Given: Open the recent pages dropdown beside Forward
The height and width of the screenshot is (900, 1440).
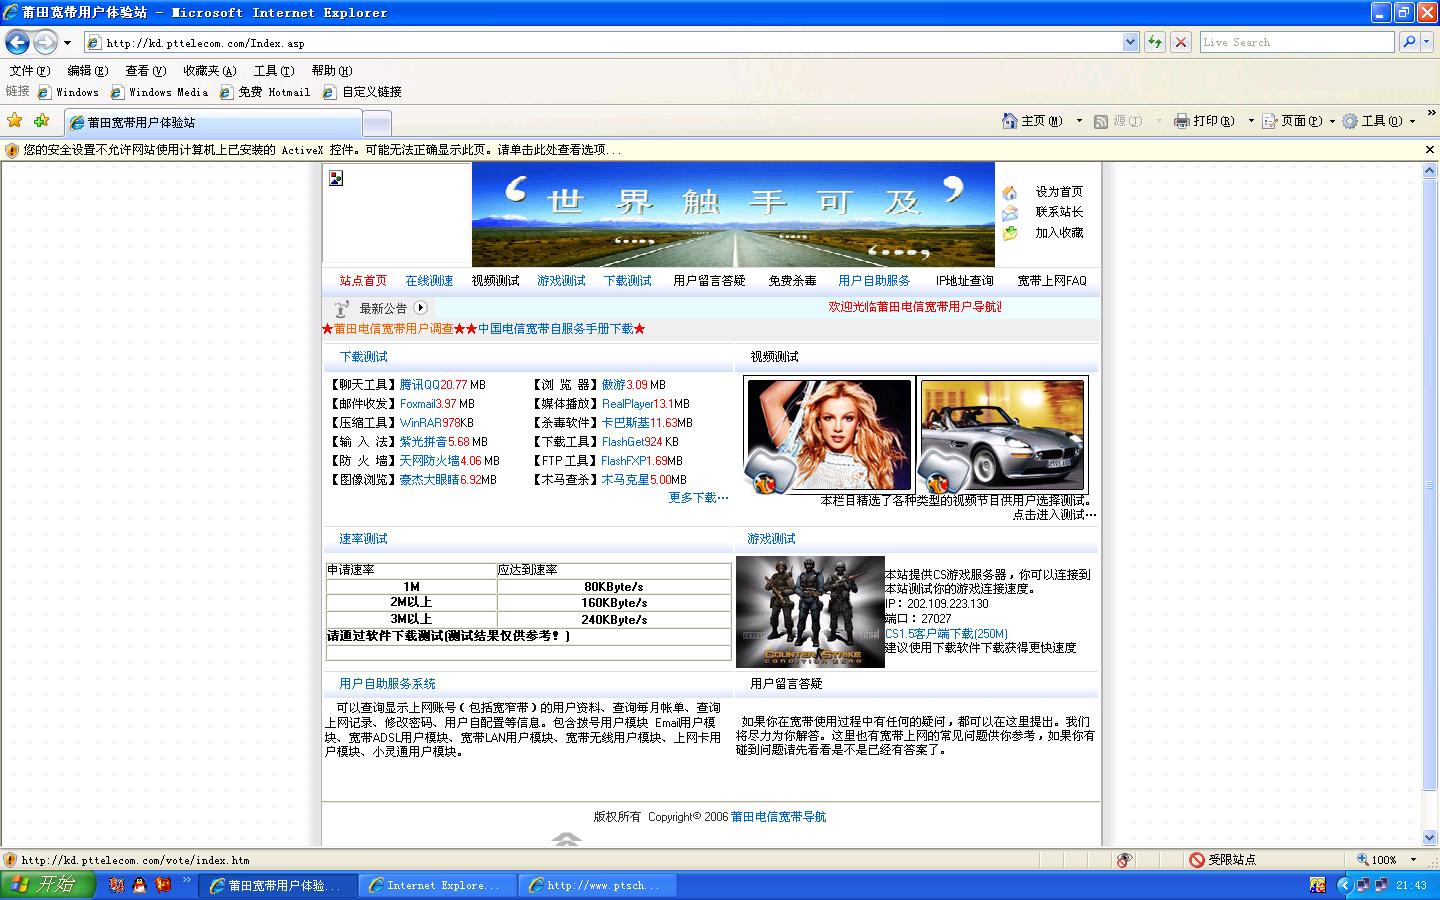Looking at the screenshot, I should pyautogui.click(x=67, y=43).
